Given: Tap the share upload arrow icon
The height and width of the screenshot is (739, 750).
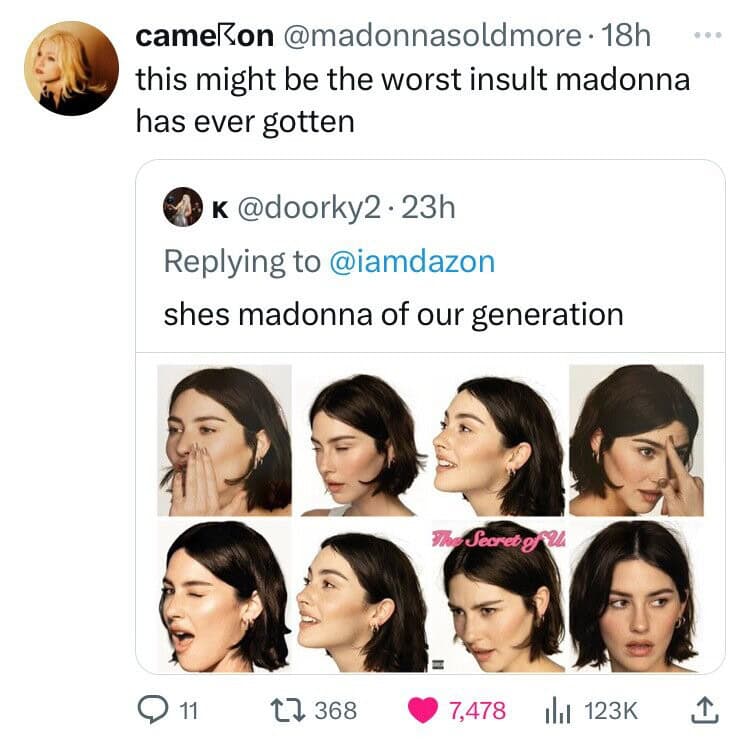Looking at the screenshot, I should (x=703, y=710).
